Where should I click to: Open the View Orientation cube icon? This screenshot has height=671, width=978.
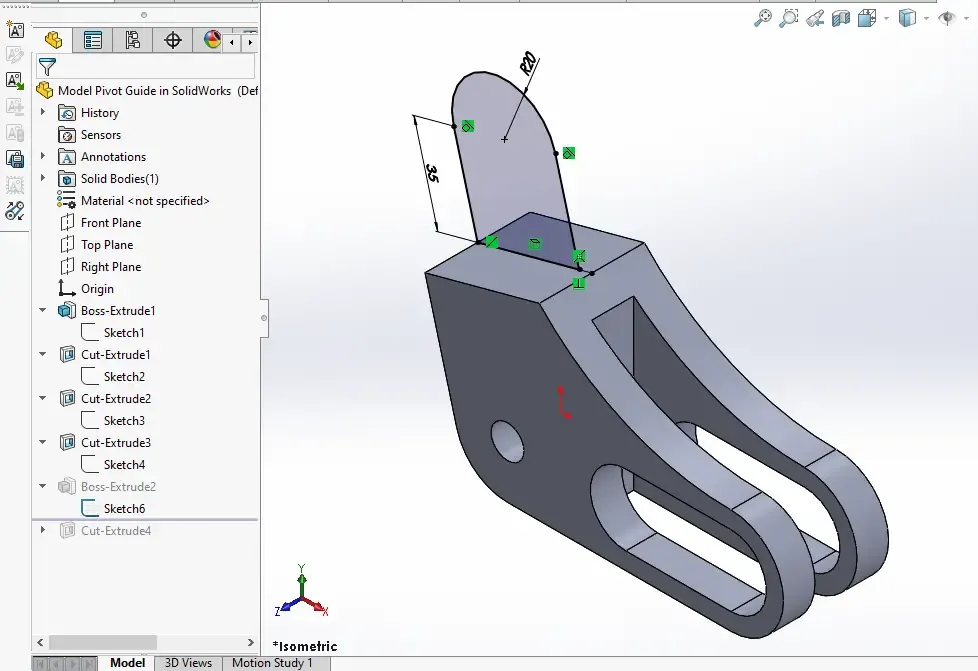[867, 18]
